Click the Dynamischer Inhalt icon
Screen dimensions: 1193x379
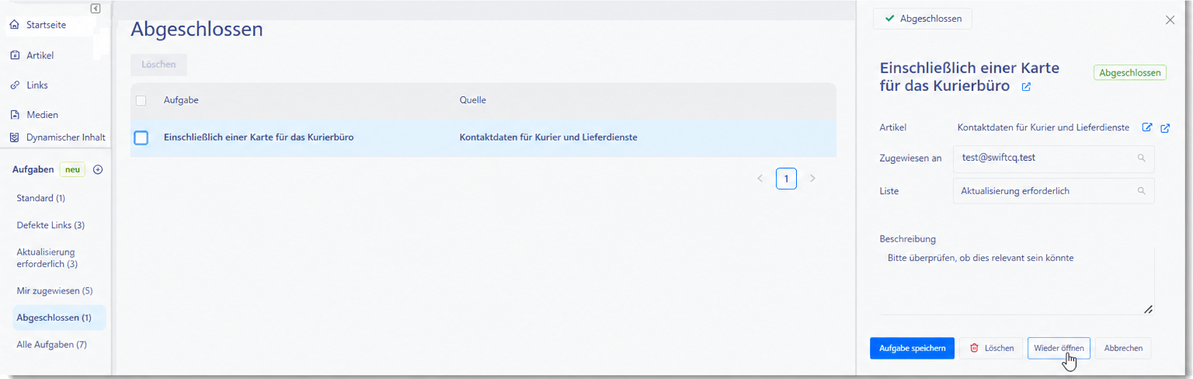[x=14, y=138]
